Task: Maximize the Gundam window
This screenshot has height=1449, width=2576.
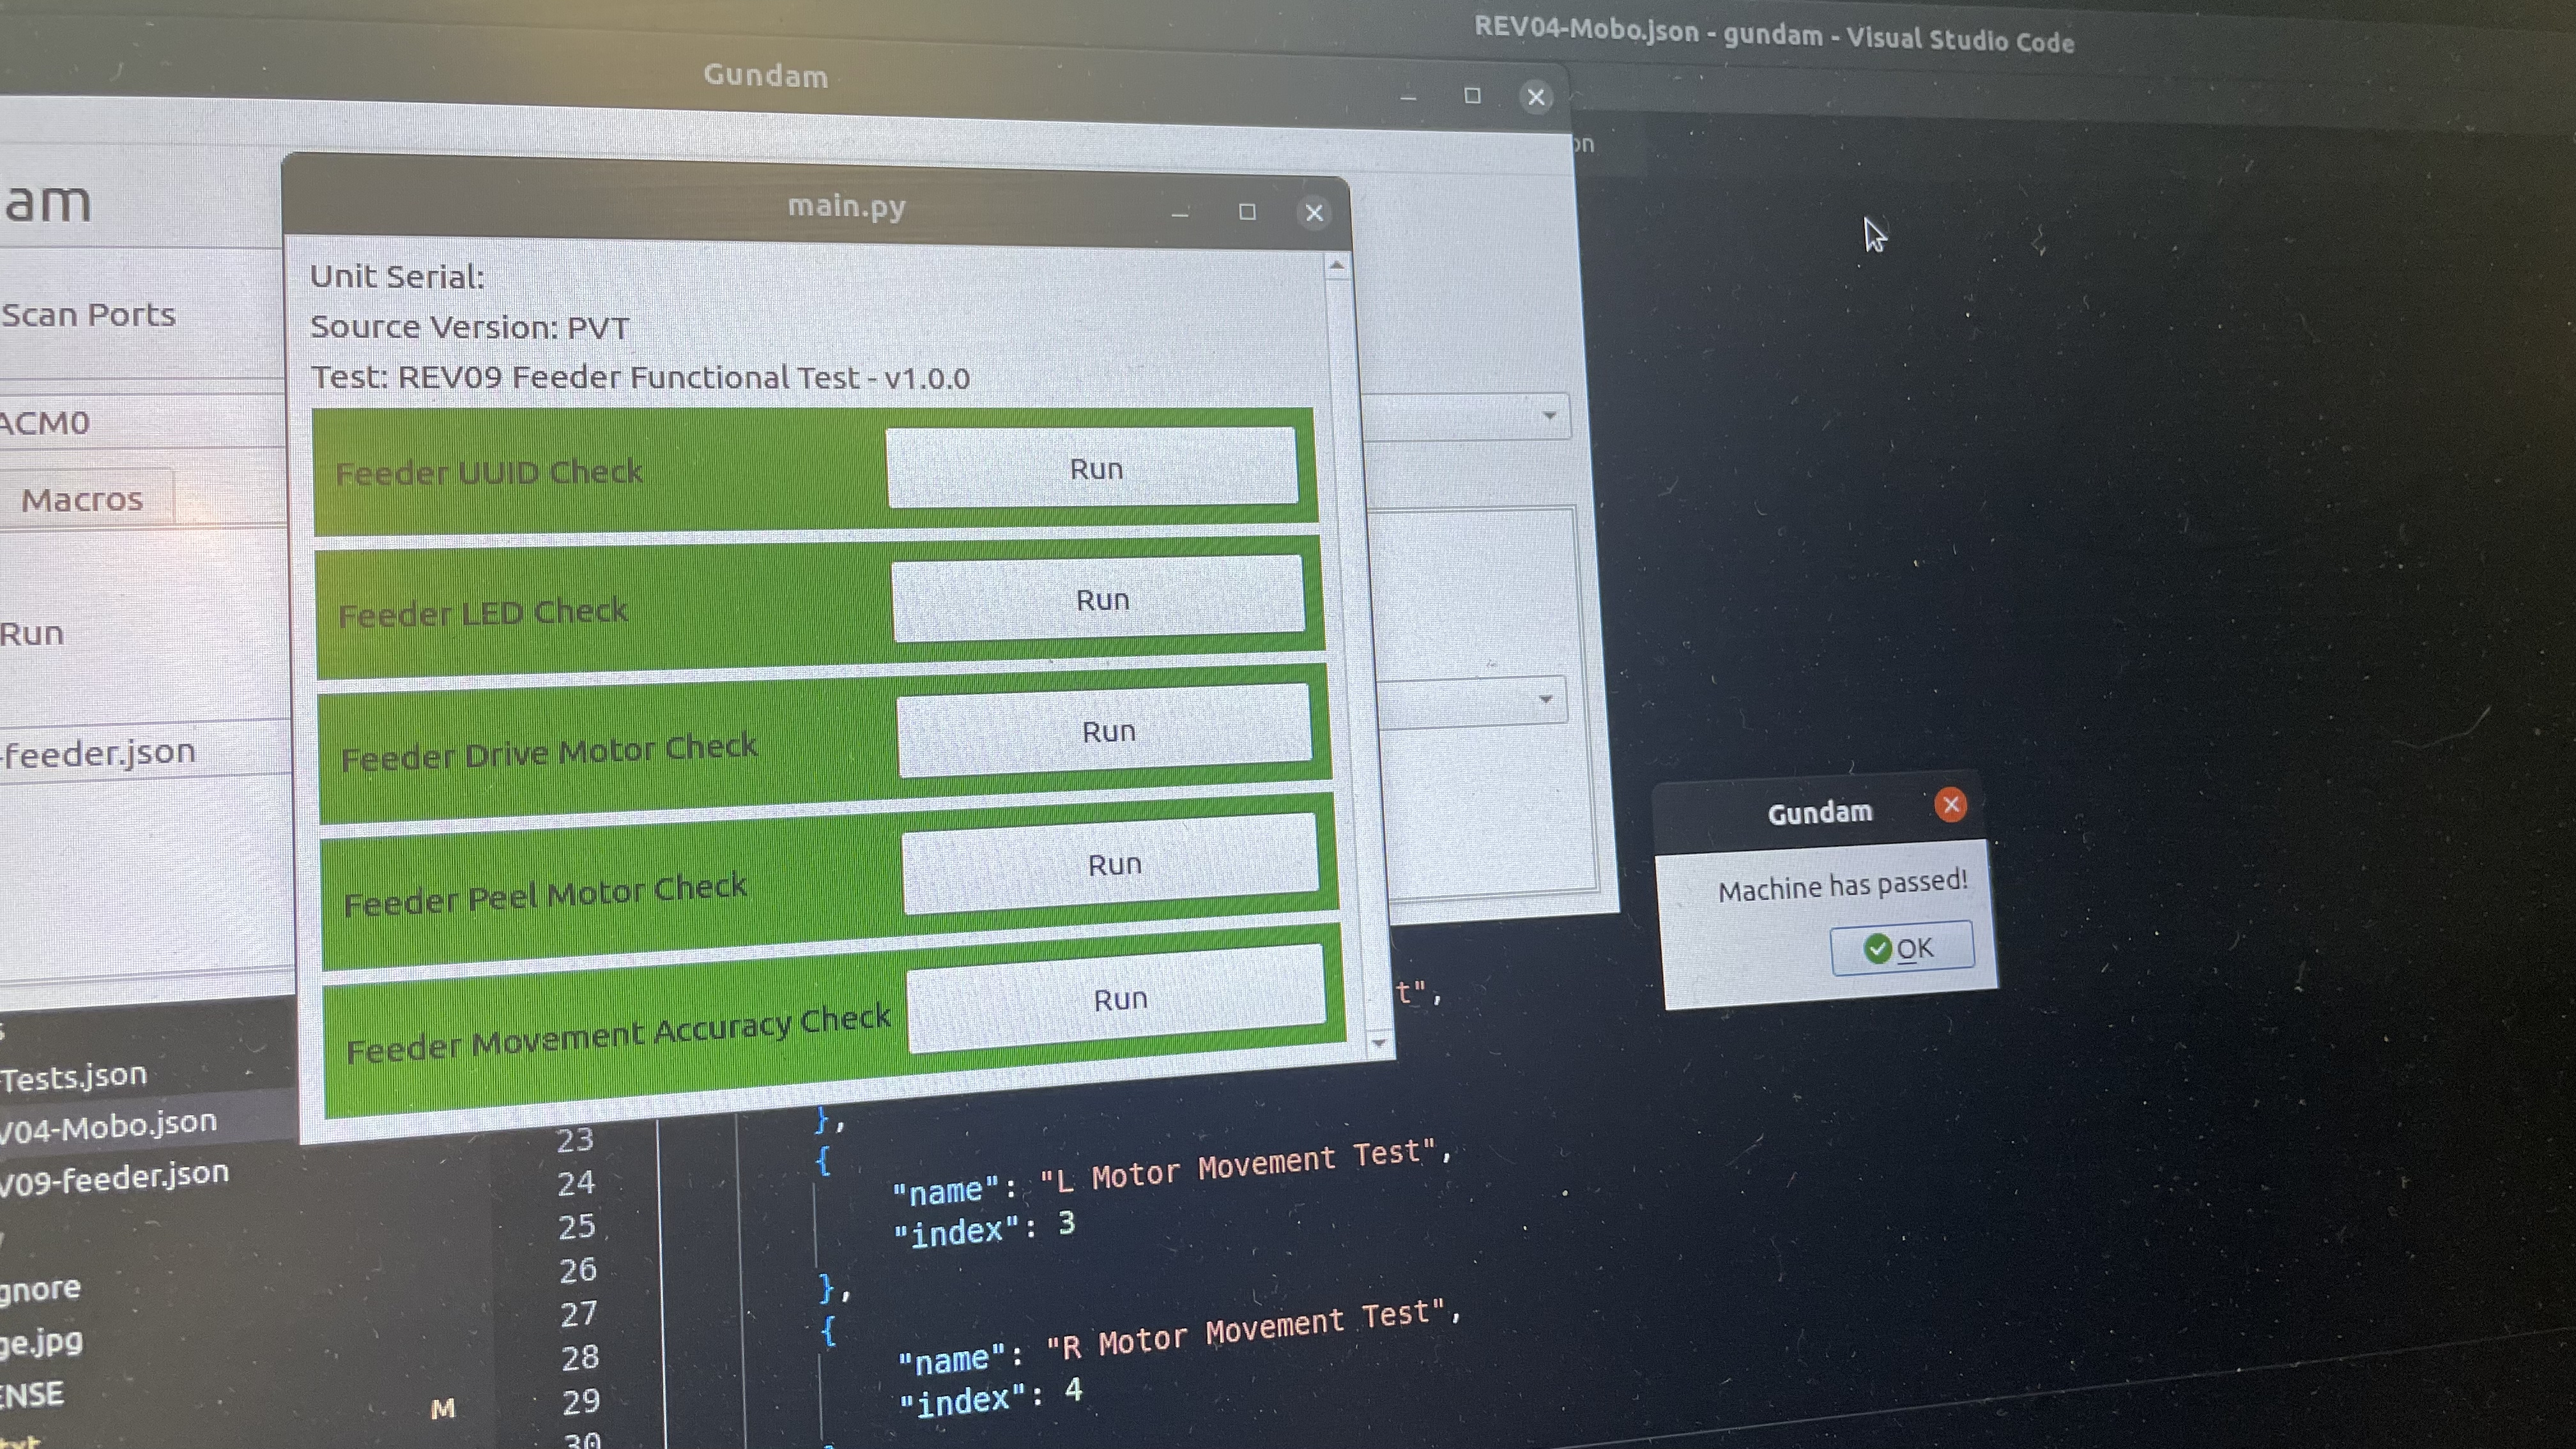Action: (x=1472, y=96)
